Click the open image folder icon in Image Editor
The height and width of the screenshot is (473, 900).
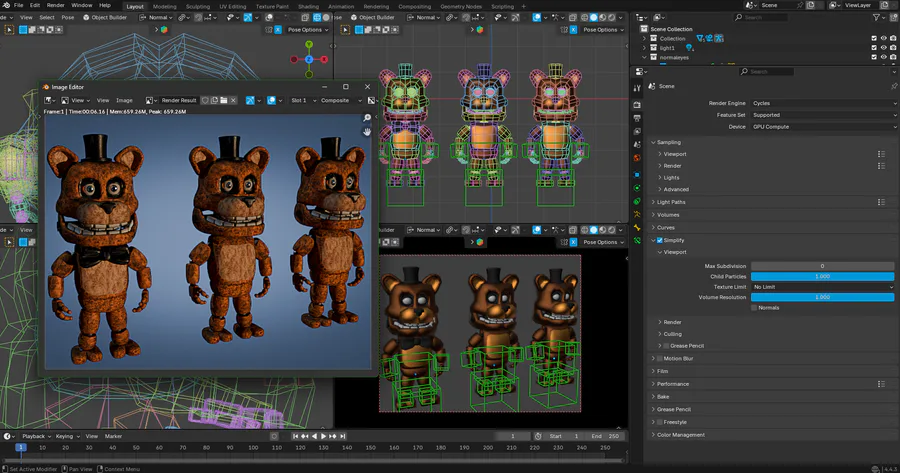pyautogui.click(x=224, y=100)
